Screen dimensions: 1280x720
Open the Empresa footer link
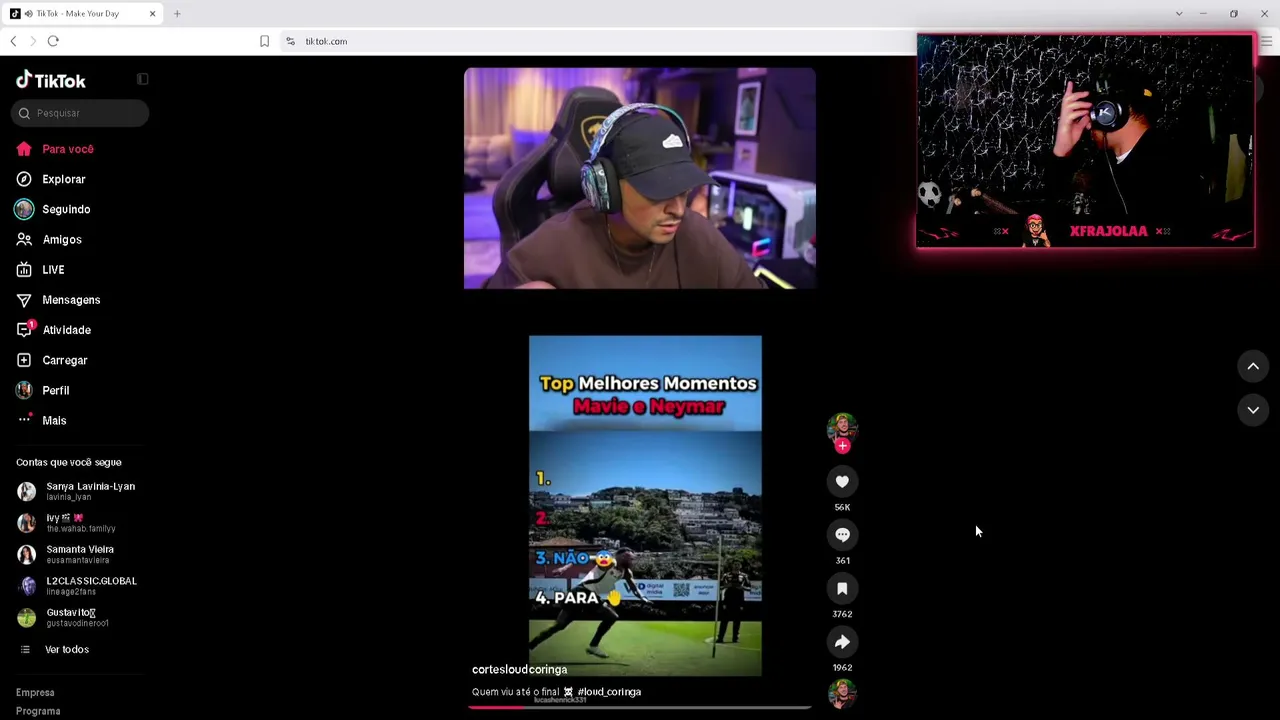click(35, 693)
